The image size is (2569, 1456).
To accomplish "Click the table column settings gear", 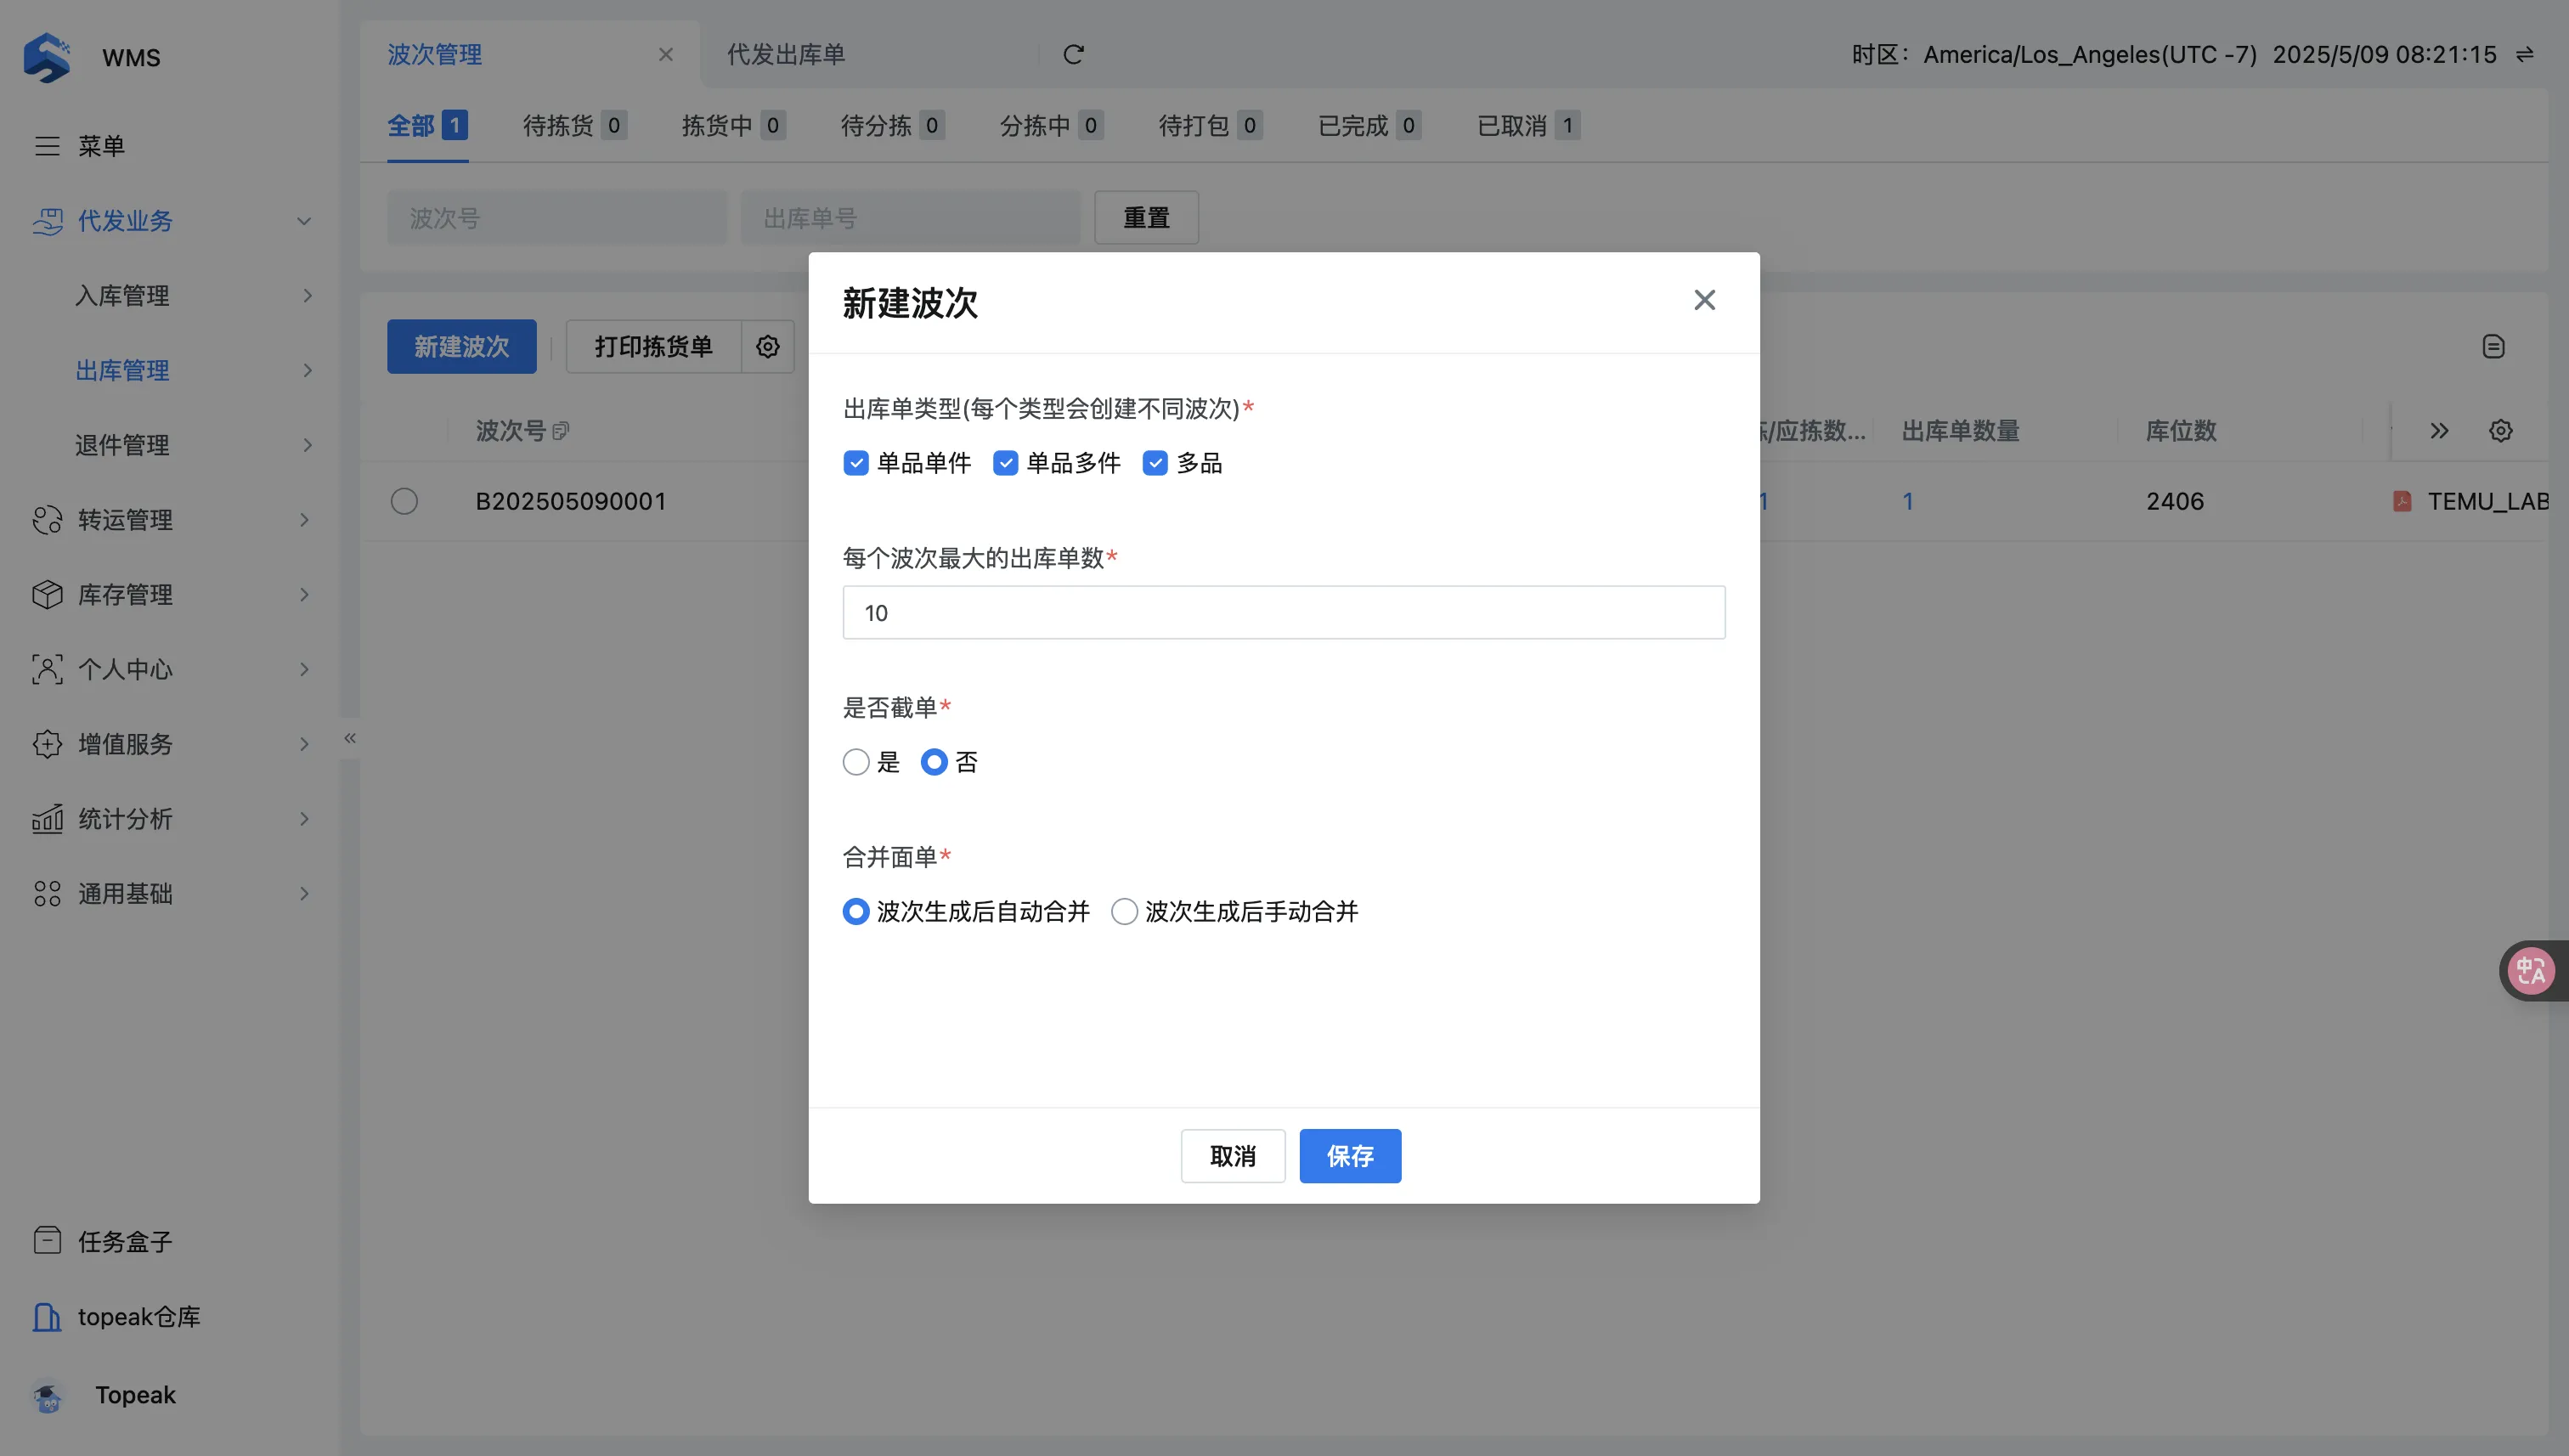I will click(x=2500, y=431).
